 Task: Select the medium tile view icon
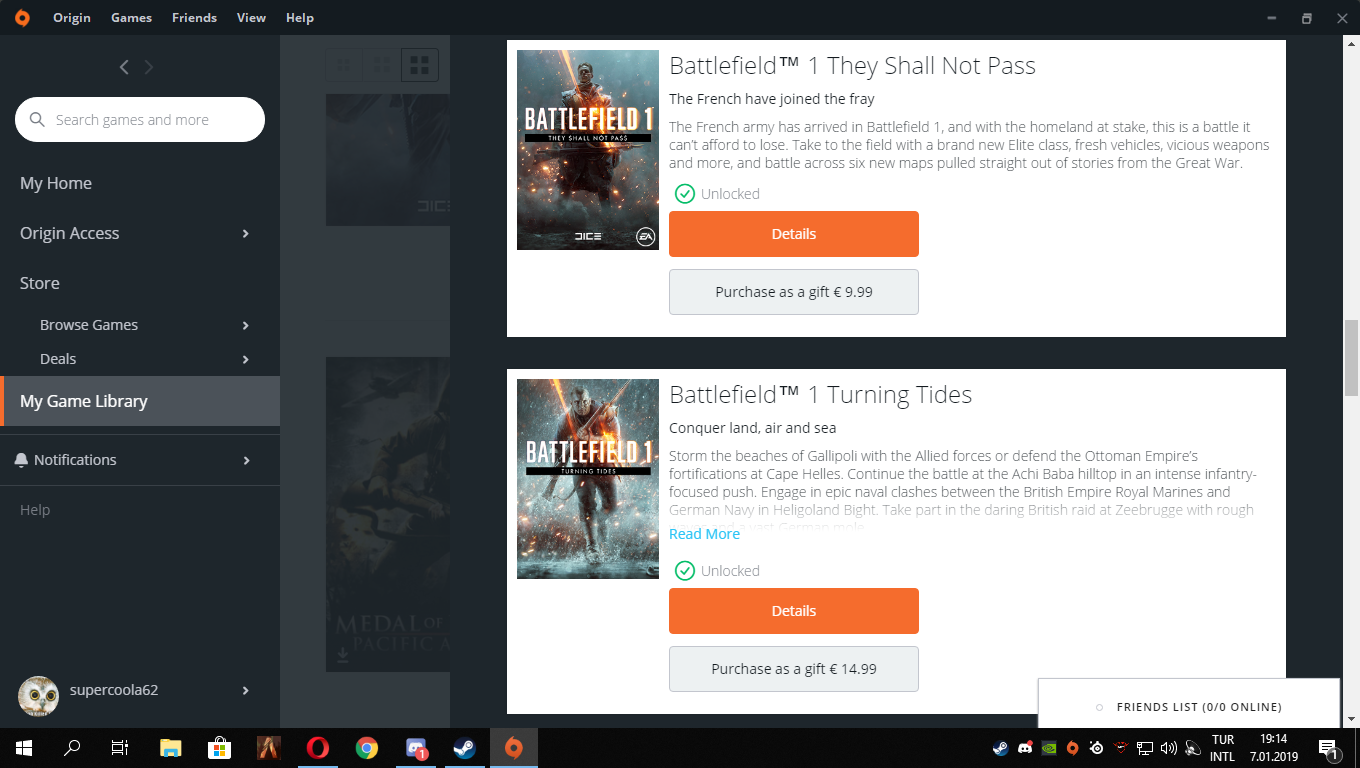tap(381, 66)
